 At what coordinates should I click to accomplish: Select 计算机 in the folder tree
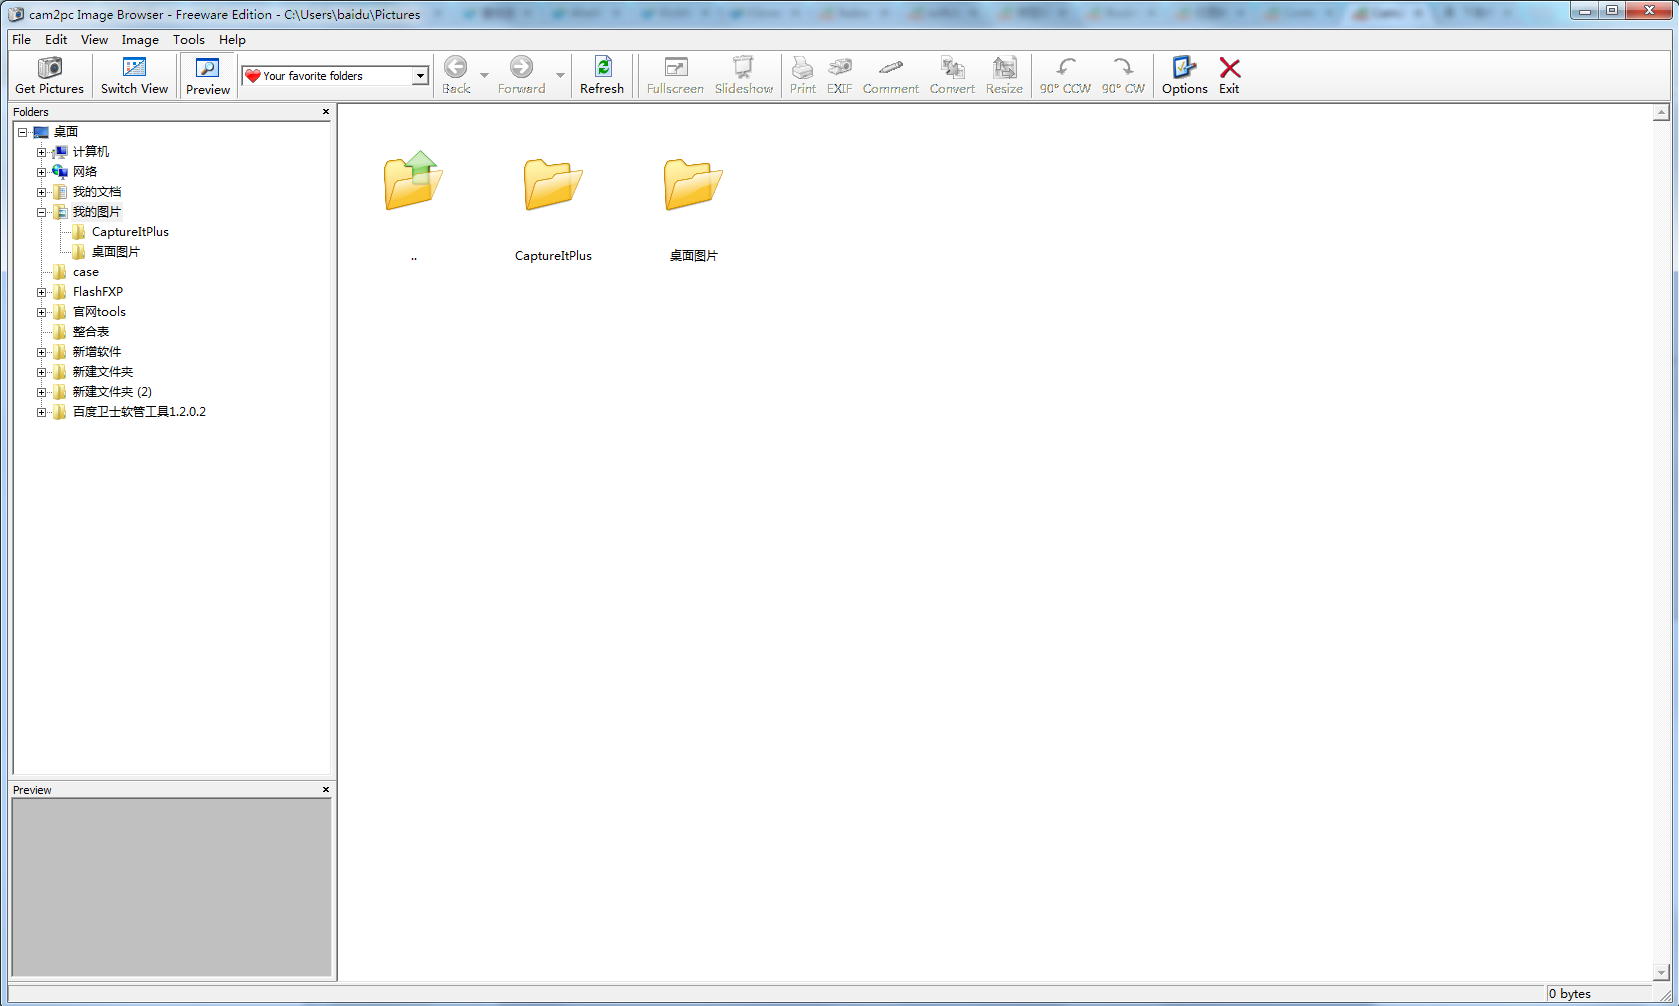coord(91,152)
